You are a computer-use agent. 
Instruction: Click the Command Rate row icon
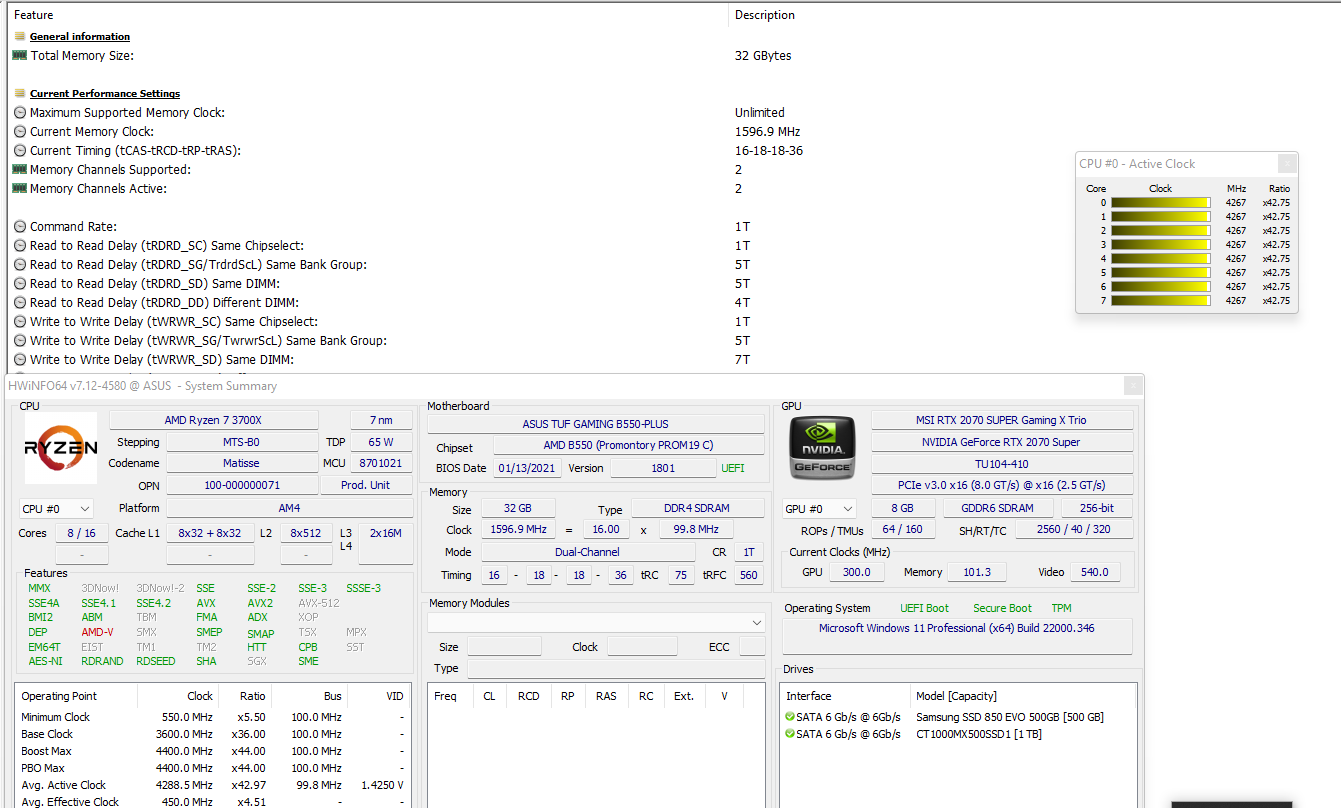[x=19, y=227]
